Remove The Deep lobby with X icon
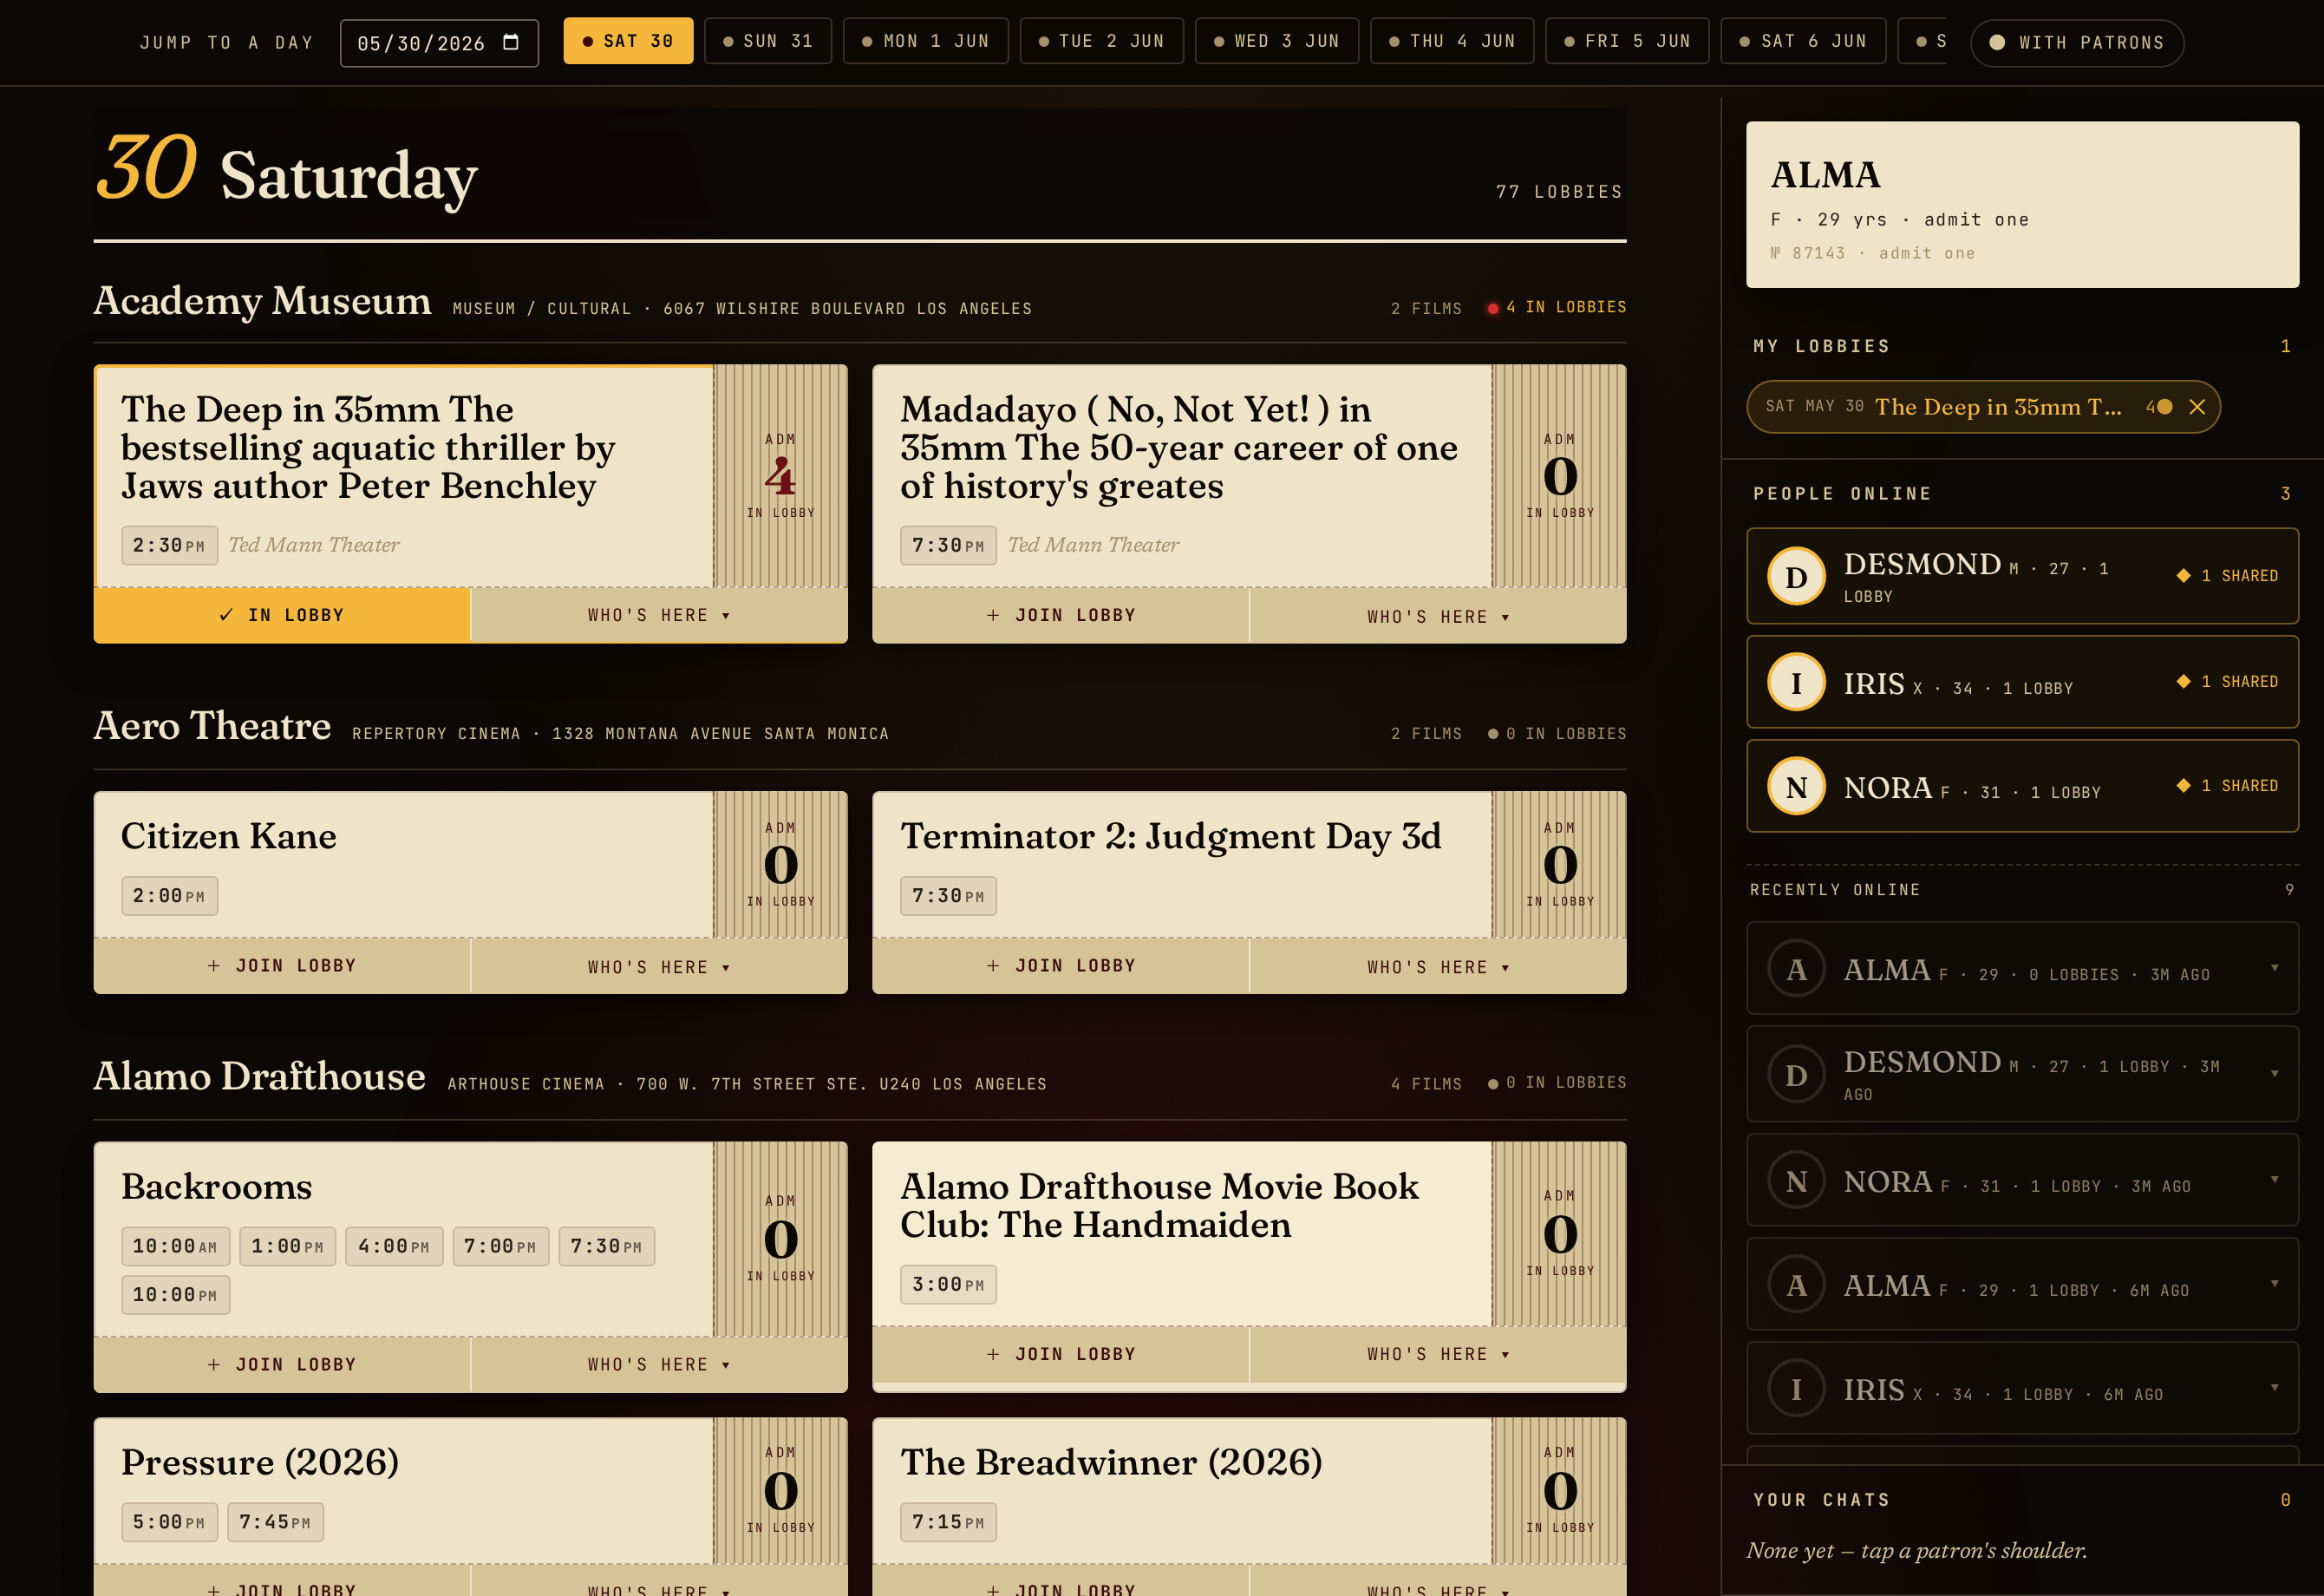Image resolution: width=2324 pixels, height=1596 pixels. pos(2197,407)
